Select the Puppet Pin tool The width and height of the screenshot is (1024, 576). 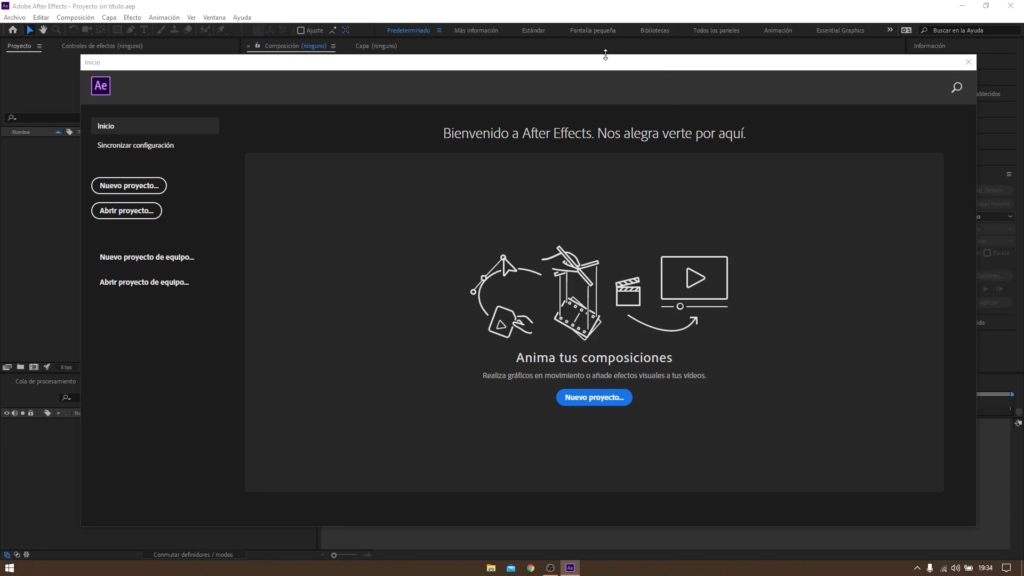click(x=221, y=30)
